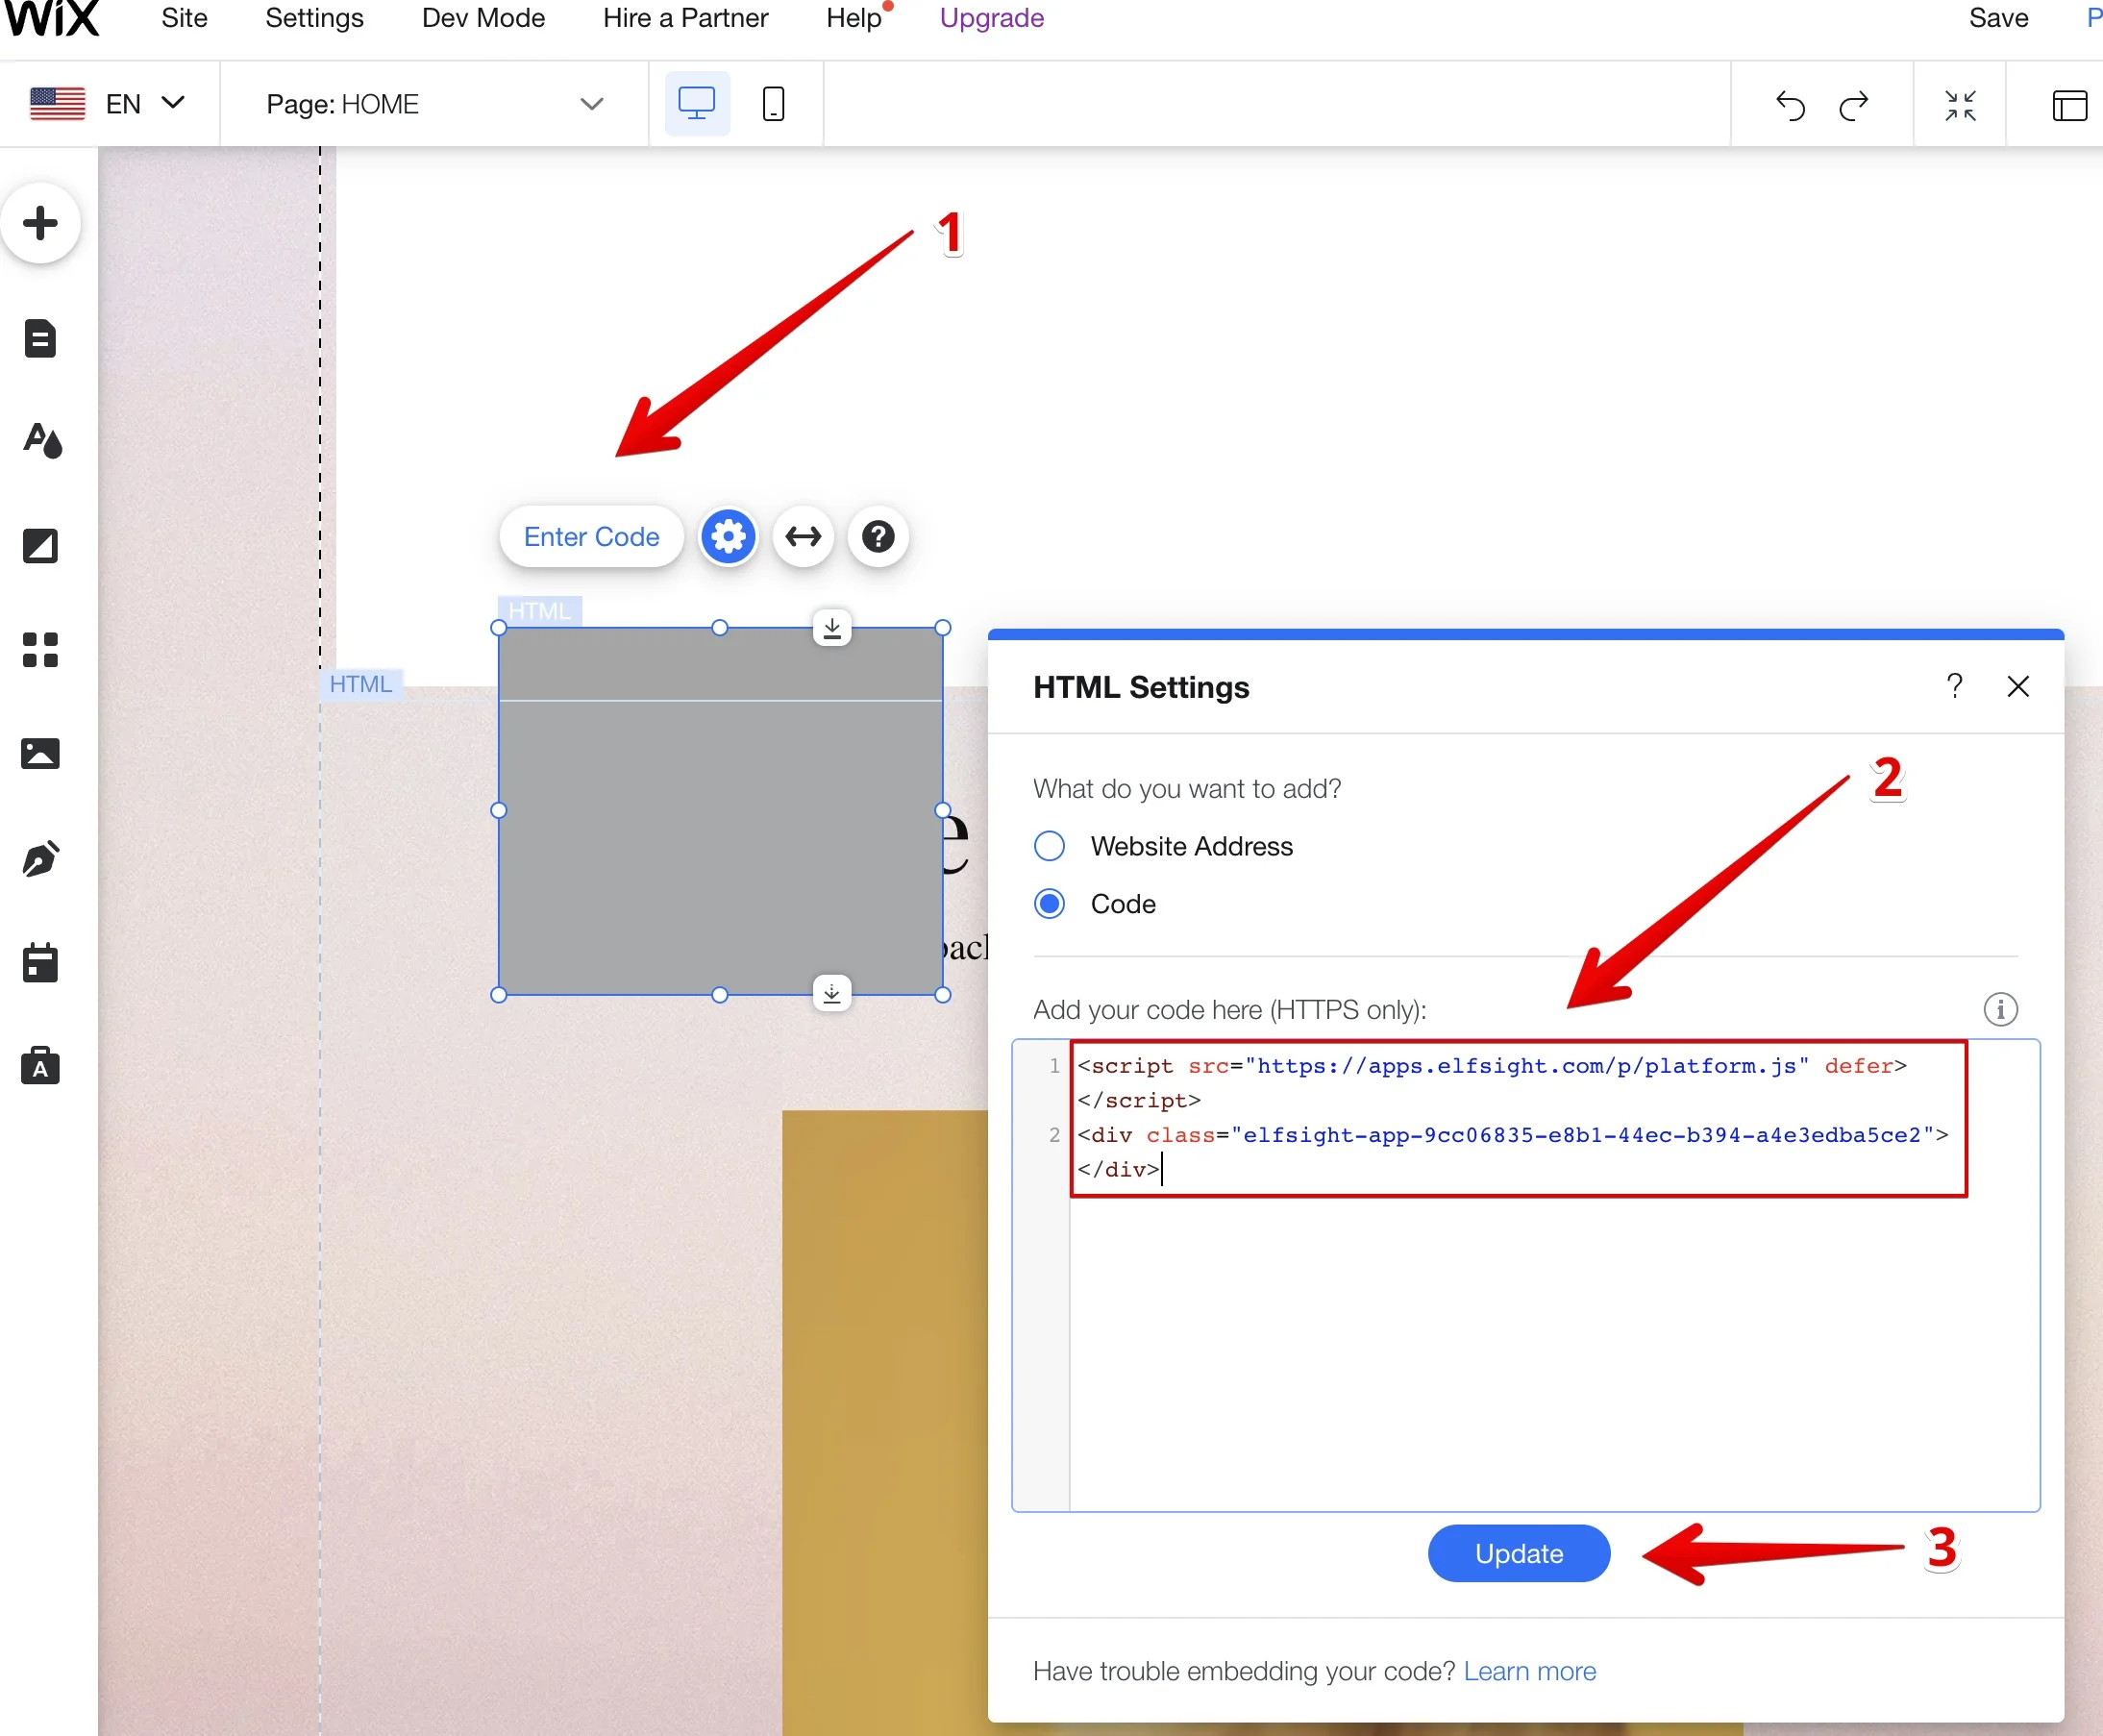
Task: Click the Update button
Action: point(1518,1553)
